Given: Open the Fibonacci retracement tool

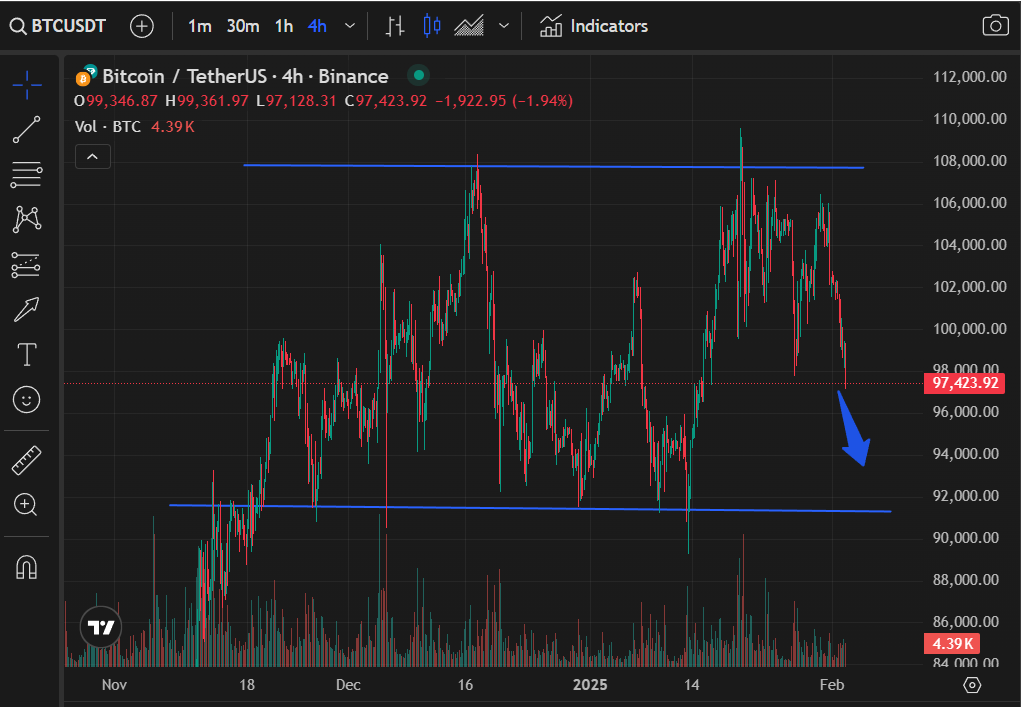Looking at the screenshot, I should (27, 175).
